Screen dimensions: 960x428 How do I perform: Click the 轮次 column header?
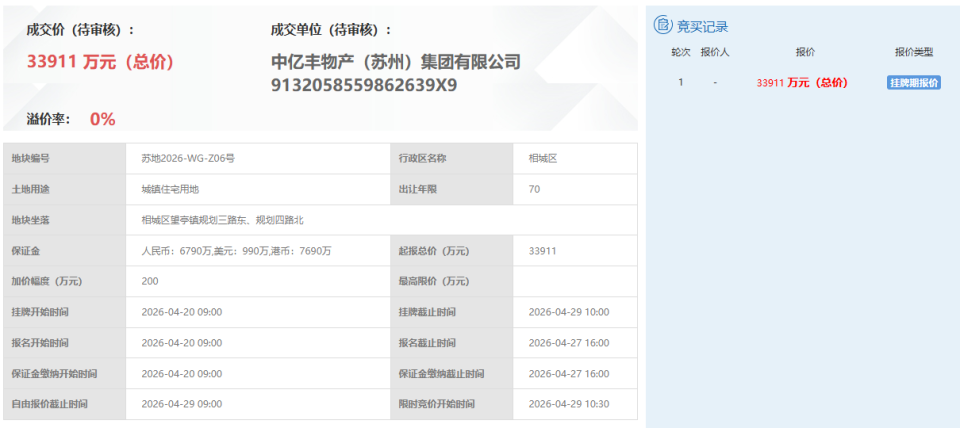tap(680, 53)
